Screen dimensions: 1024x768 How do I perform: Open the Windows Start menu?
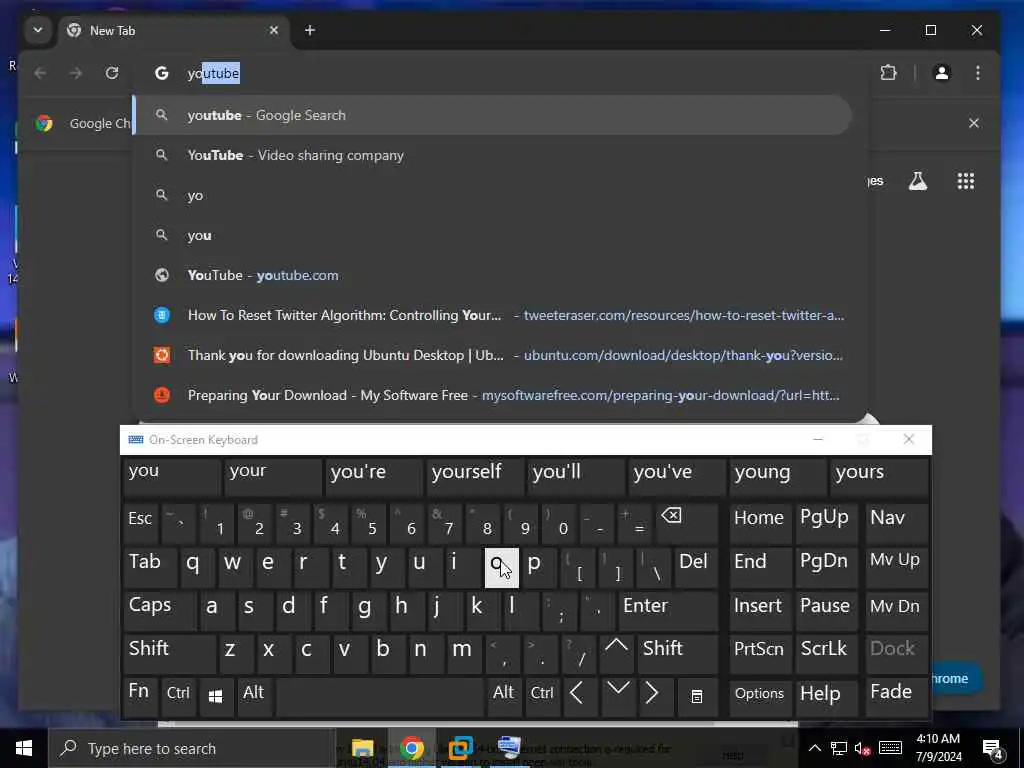(x=24, y=748)
